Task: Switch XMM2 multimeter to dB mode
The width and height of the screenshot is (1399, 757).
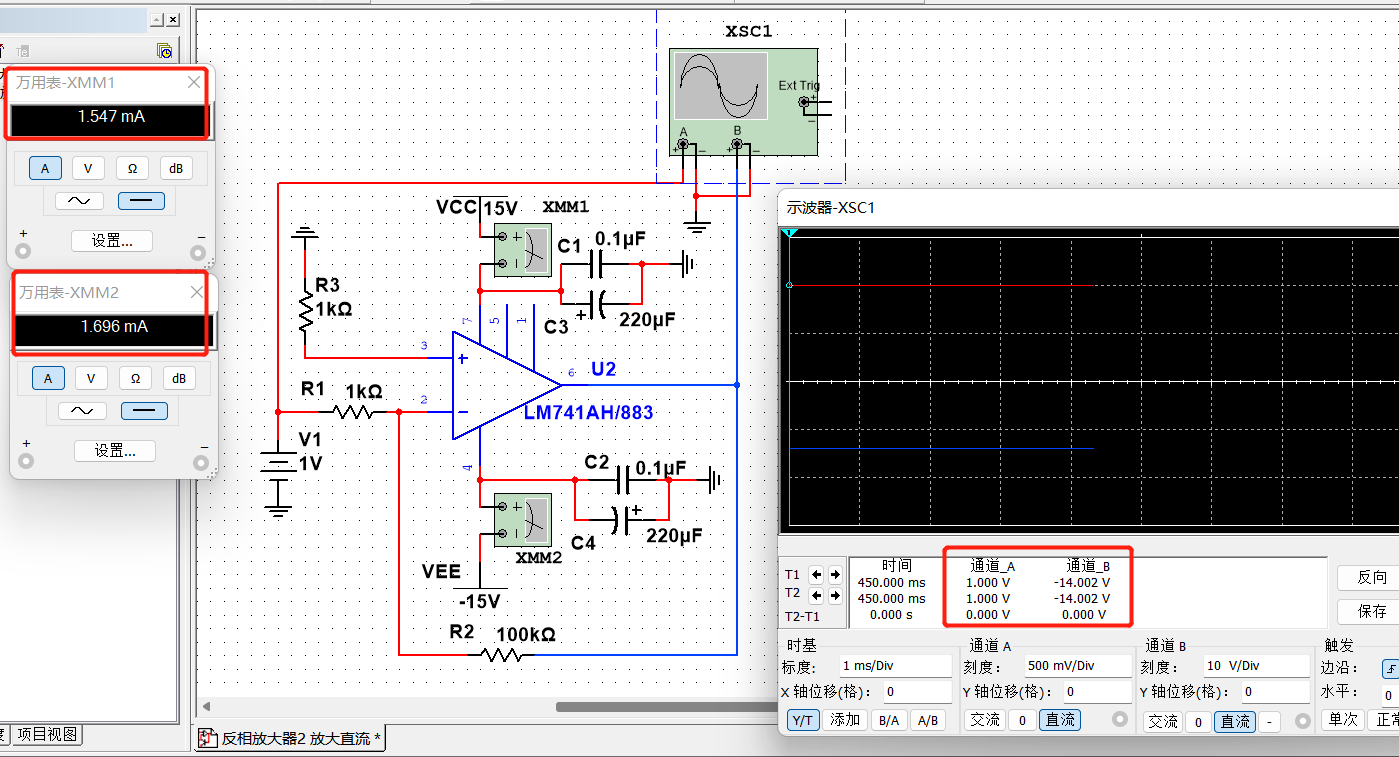Action: tap(179, 378)
